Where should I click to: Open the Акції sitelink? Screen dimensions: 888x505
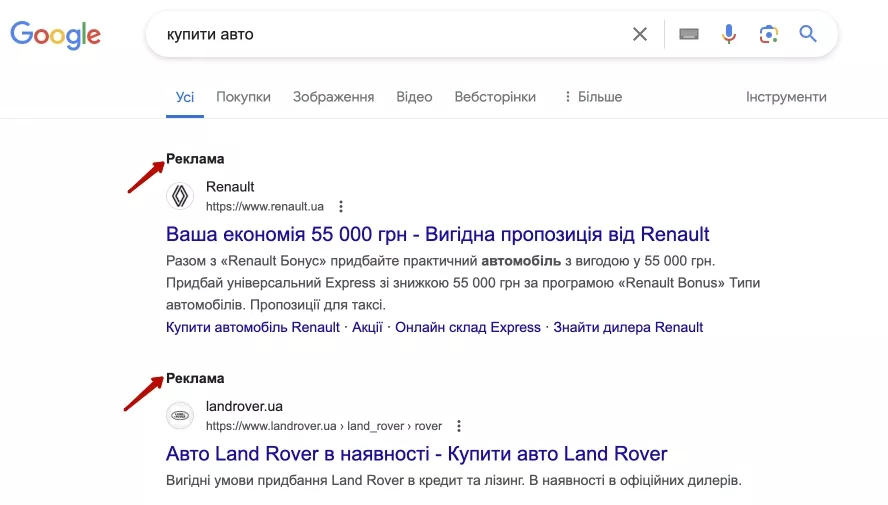pyautogui.click(x=367, y=327)
